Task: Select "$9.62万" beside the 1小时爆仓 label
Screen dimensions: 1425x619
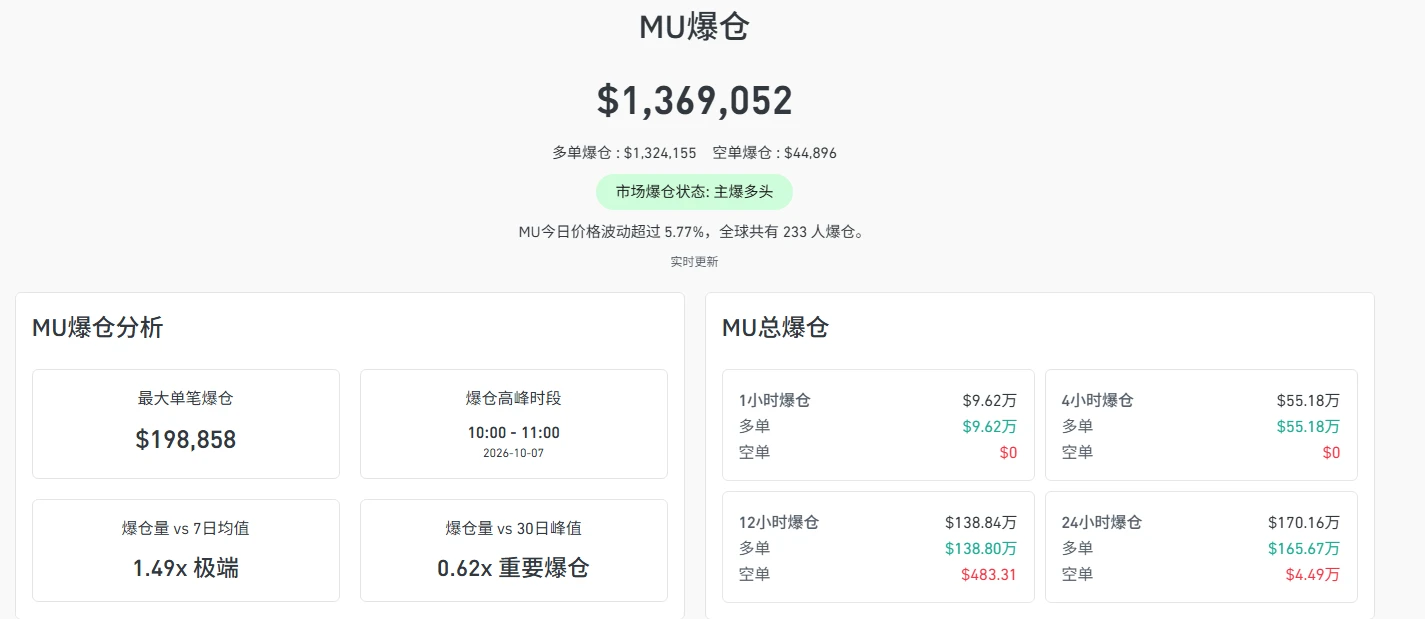Action: click(990, 401)
